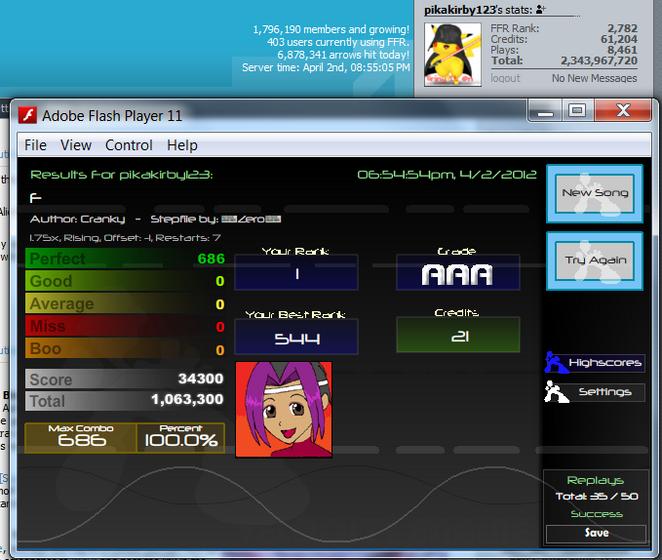Image resolution: width=662 pixels, height=560 pixels.
Task: Click the AAA grade box
Action: [x=458, y=273]
